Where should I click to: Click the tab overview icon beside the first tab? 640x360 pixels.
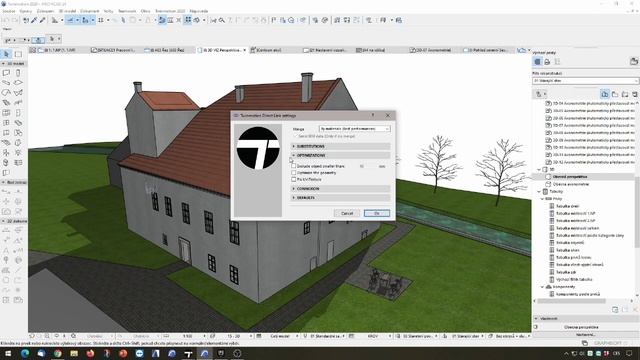tap(32, 50)
